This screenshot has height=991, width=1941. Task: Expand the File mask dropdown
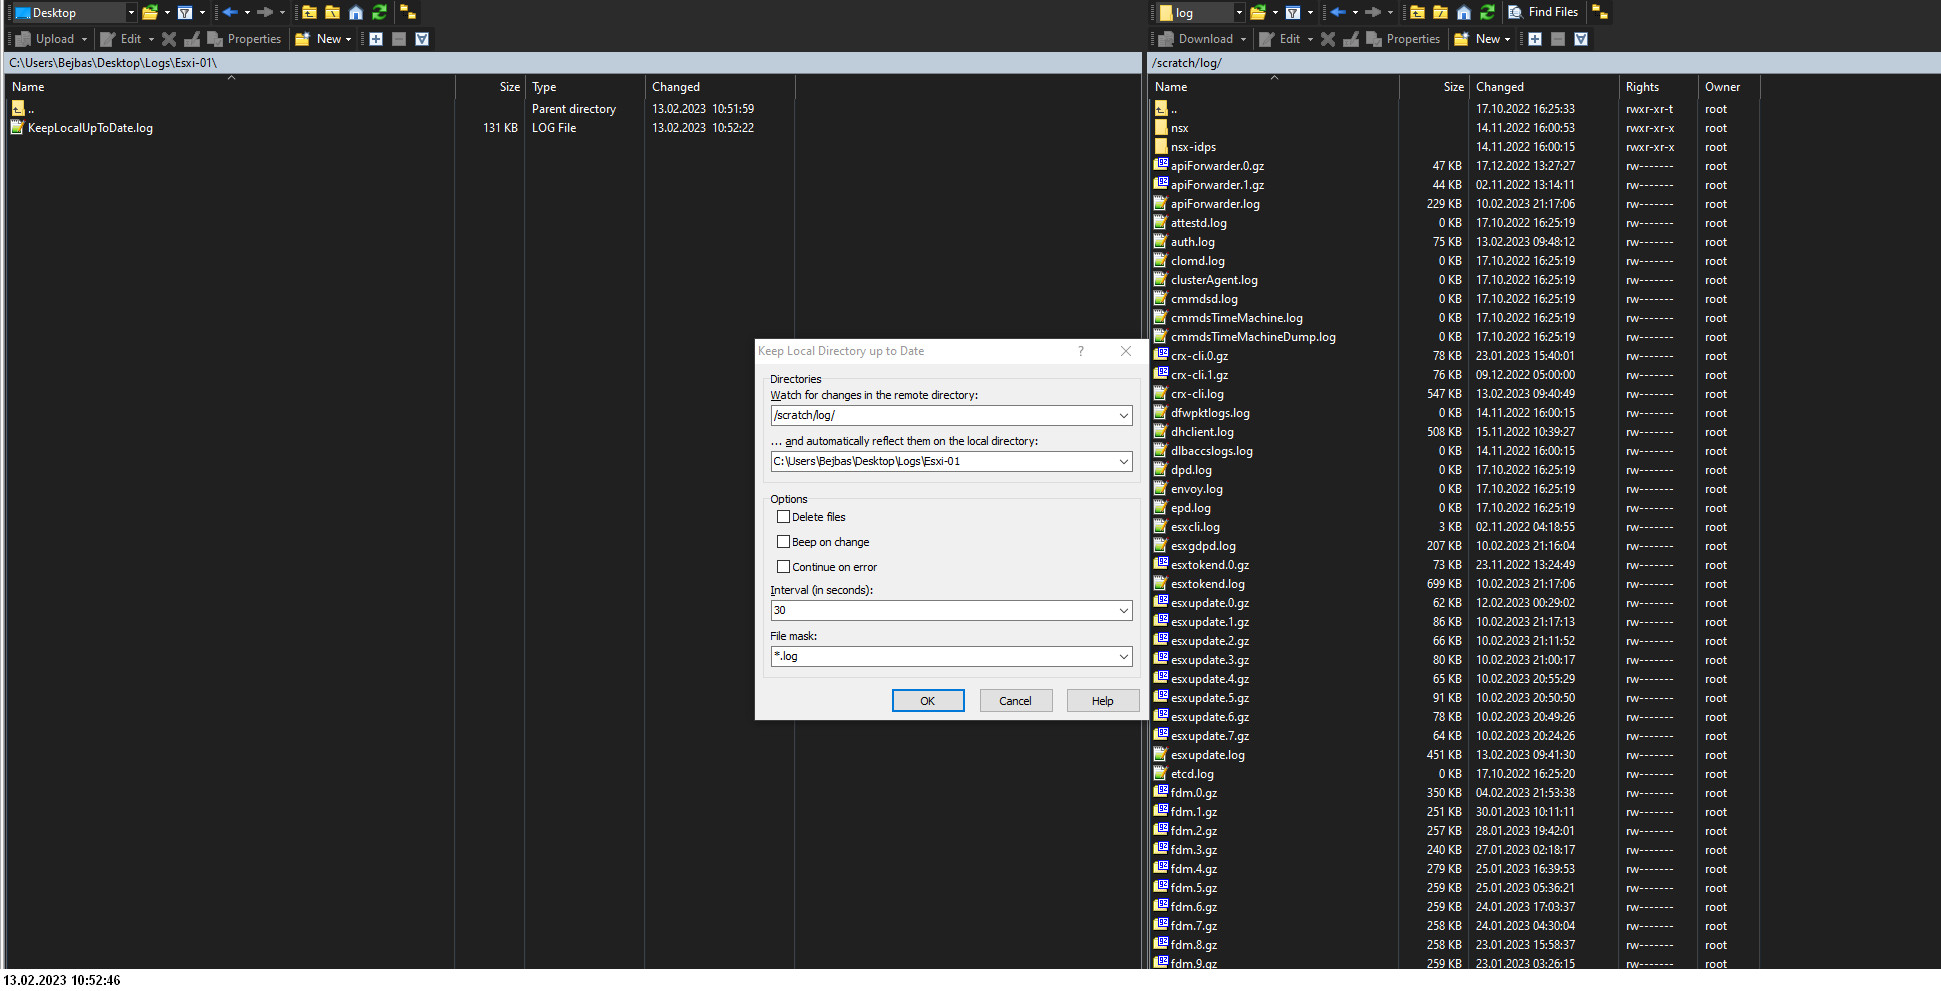1123,656
